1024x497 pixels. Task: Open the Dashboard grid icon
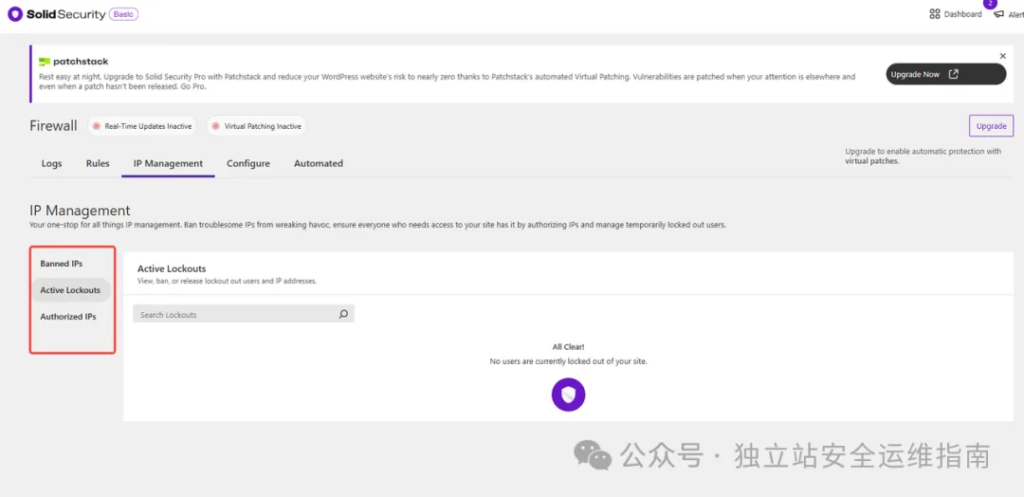coord(935,14)
